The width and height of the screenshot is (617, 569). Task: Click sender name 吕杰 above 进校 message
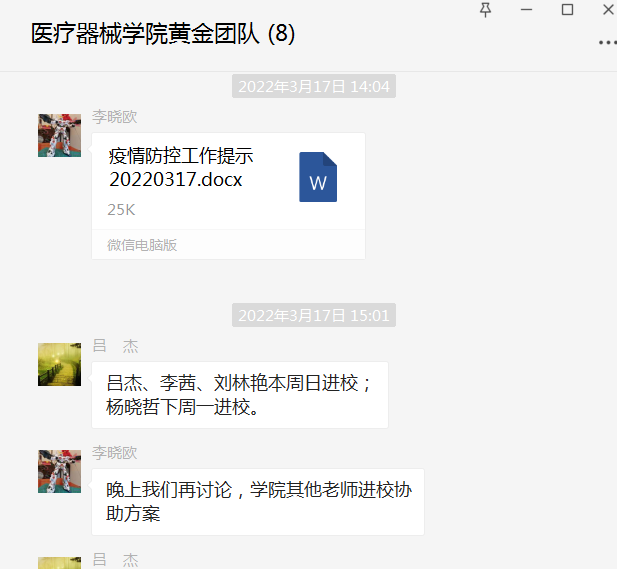pyautogui.click(x=115, y=346)
